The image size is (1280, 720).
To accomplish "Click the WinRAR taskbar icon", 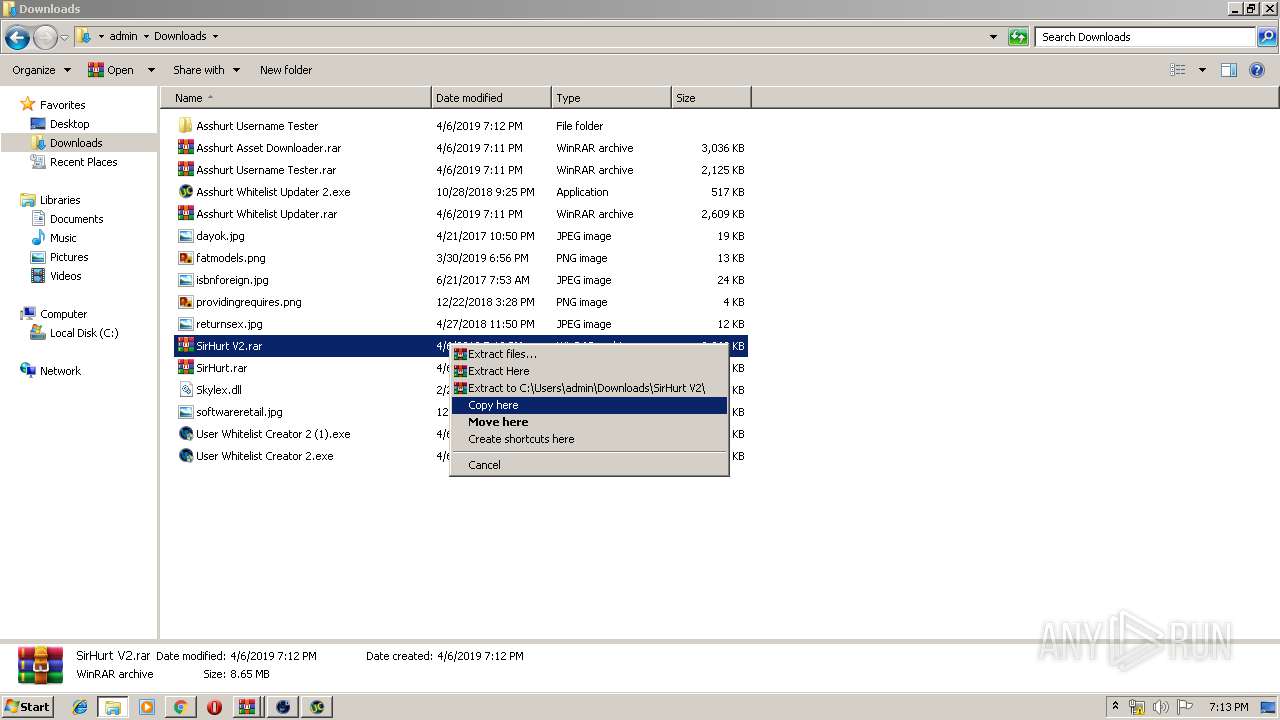I will (x=247, y=707).
